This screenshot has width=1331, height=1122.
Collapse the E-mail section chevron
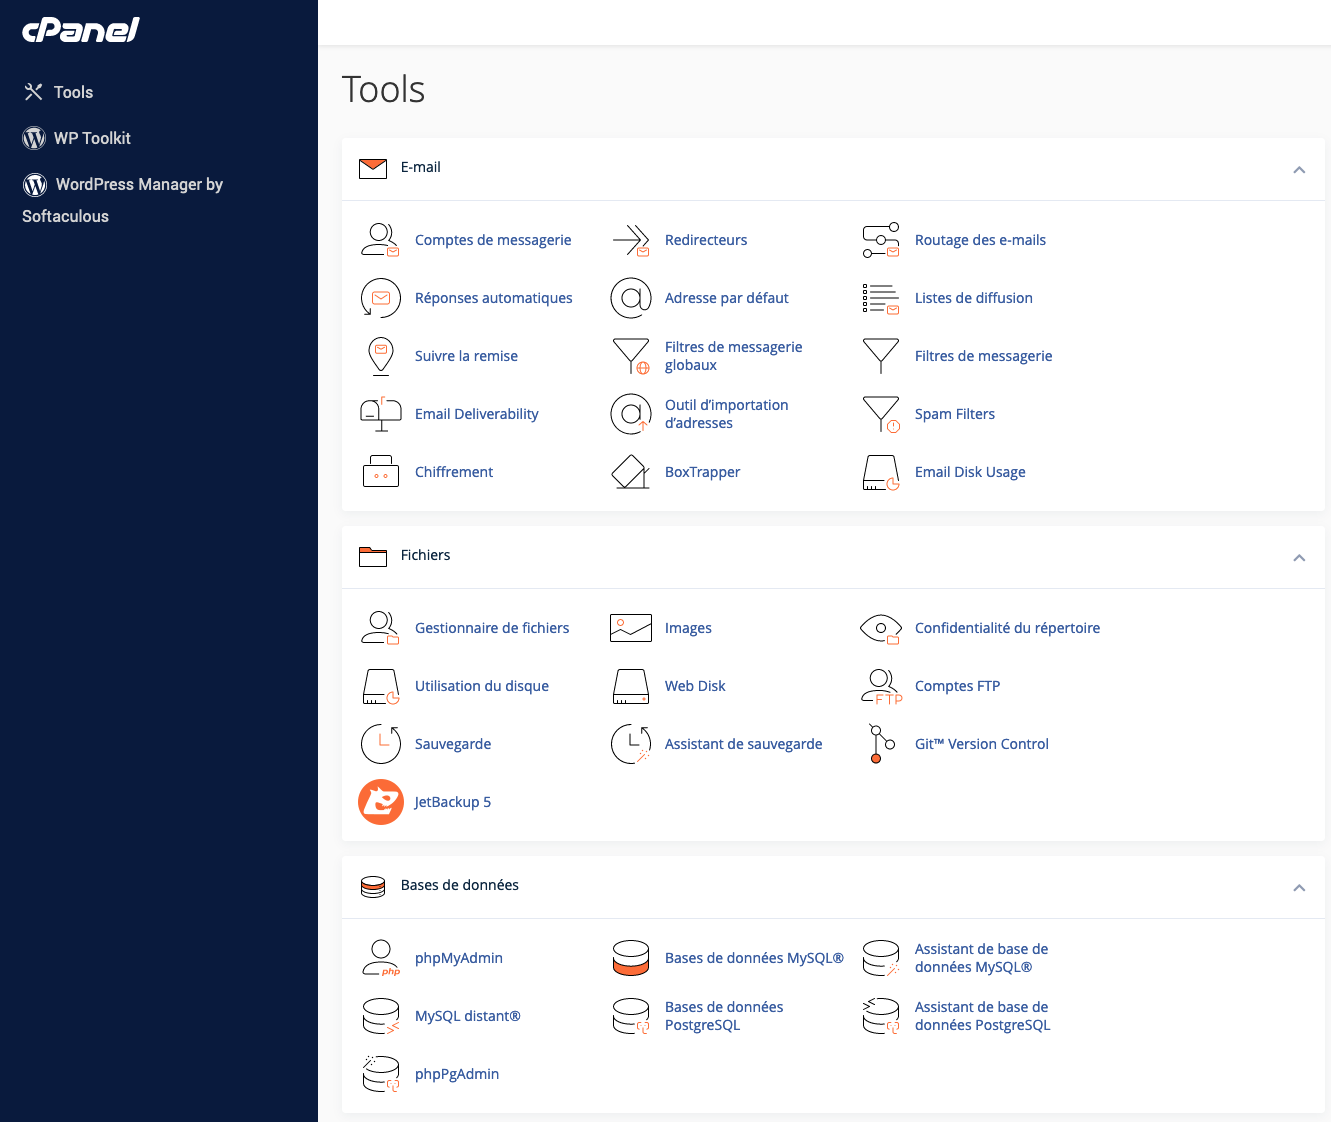[1299, 169]
